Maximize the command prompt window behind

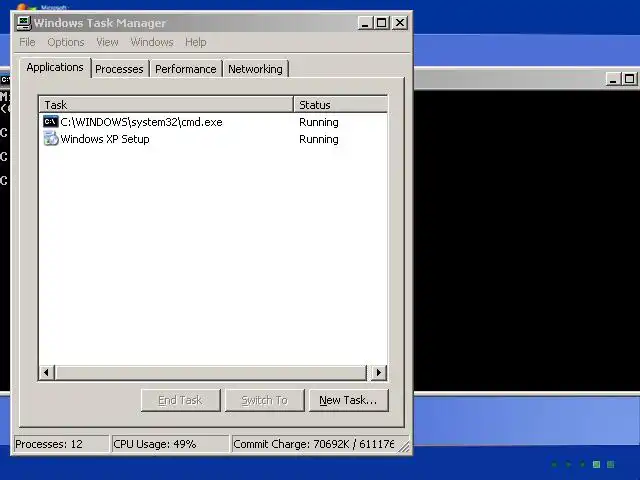click(x=629, y=79)
